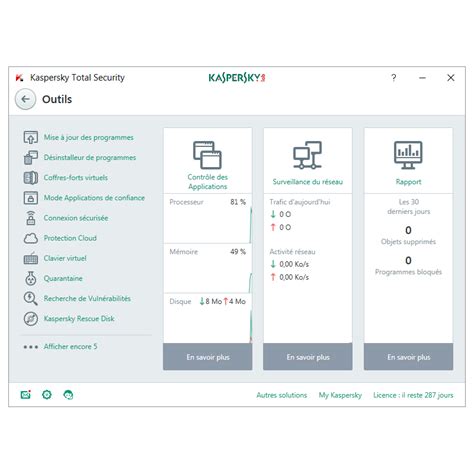Open settings with the gear icon
Screen dimensions: 474x474
pyautogui.click(x=47, y=395)
